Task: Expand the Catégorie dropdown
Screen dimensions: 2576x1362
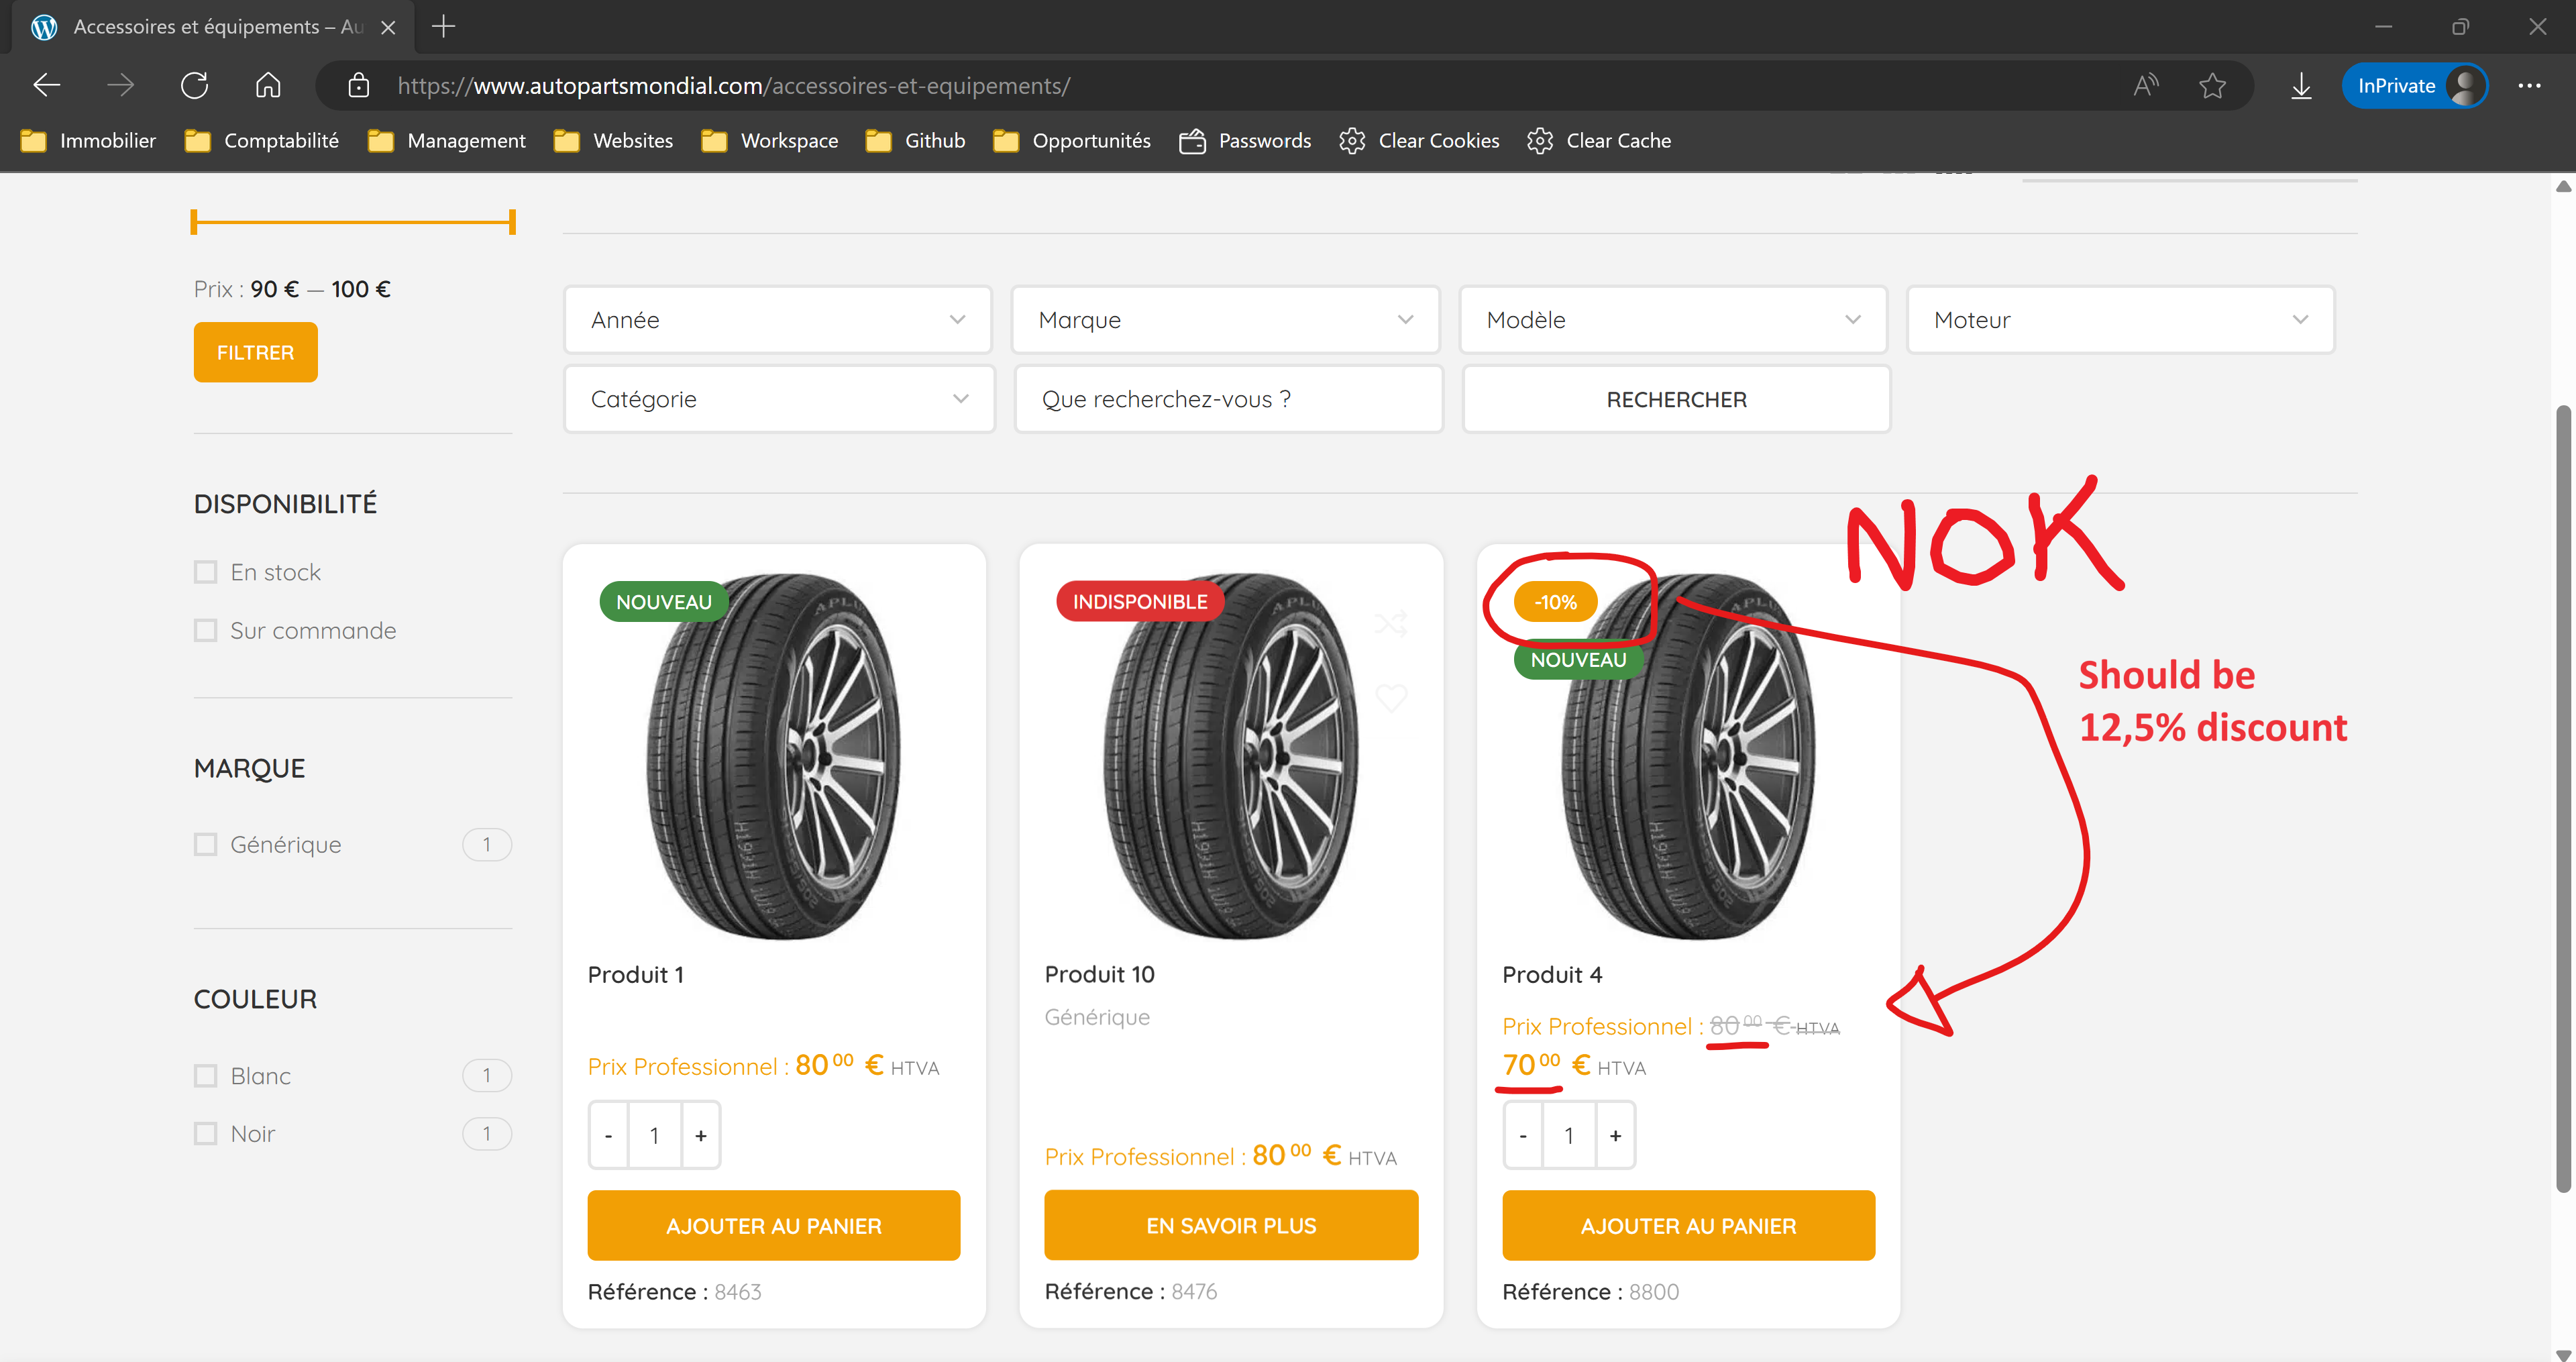Action: (x=780, y=399)
